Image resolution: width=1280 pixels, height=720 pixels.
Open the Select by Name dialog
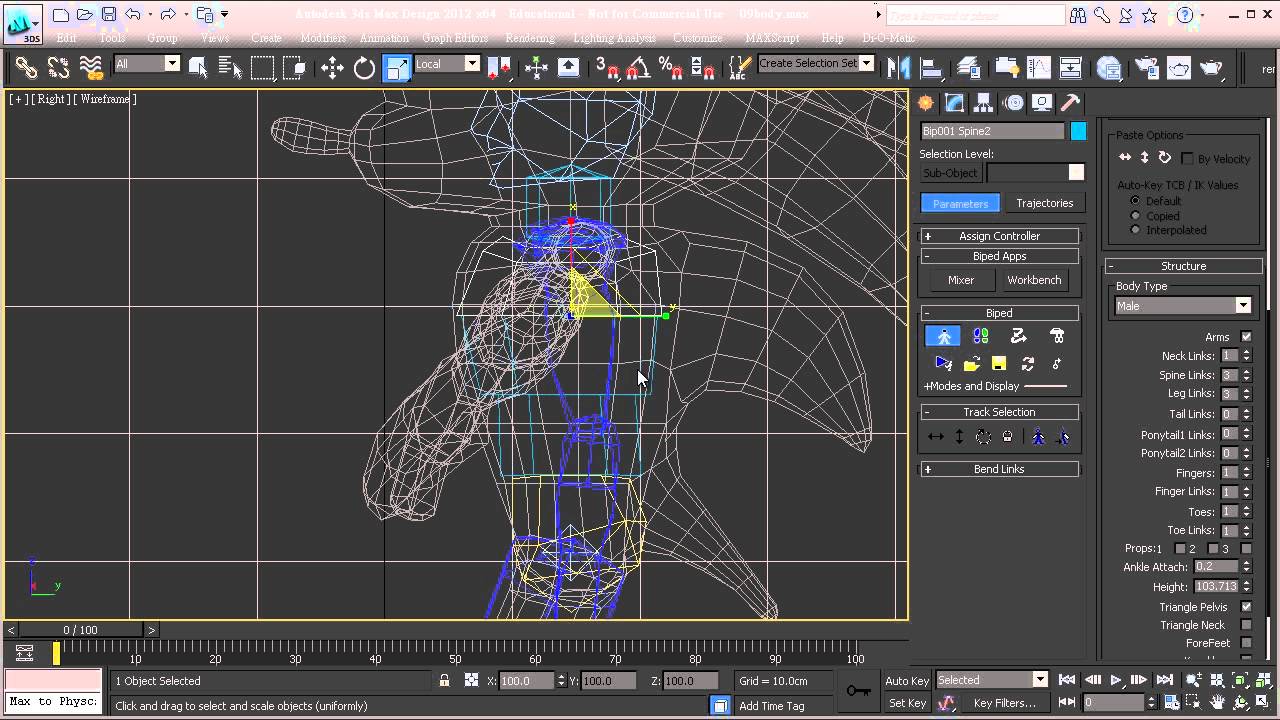(x=230, y=68)
